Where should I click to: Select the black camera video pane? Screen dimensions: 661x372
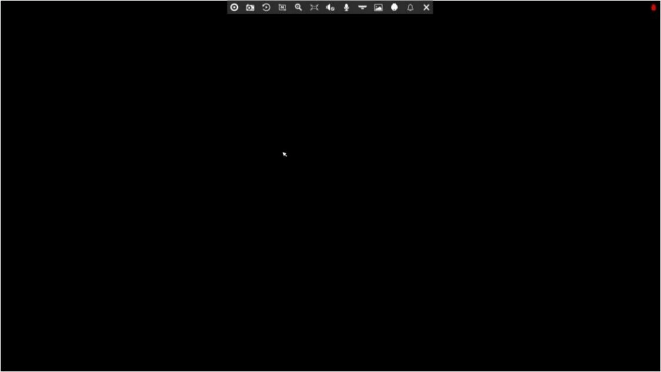click(330, 190)
